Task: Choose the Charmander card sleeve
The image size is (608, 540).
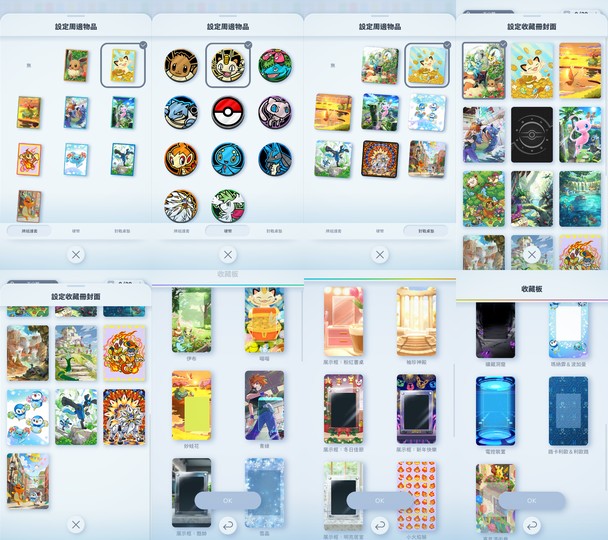Action: 29,206
